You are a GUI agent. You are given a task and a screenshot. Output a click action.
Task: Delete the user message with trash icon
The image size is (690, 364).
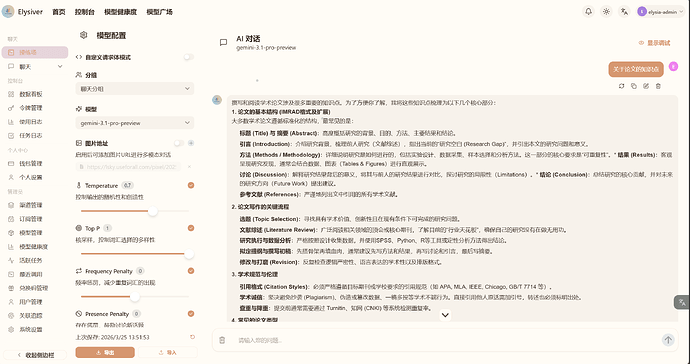[x=658, y=86]
